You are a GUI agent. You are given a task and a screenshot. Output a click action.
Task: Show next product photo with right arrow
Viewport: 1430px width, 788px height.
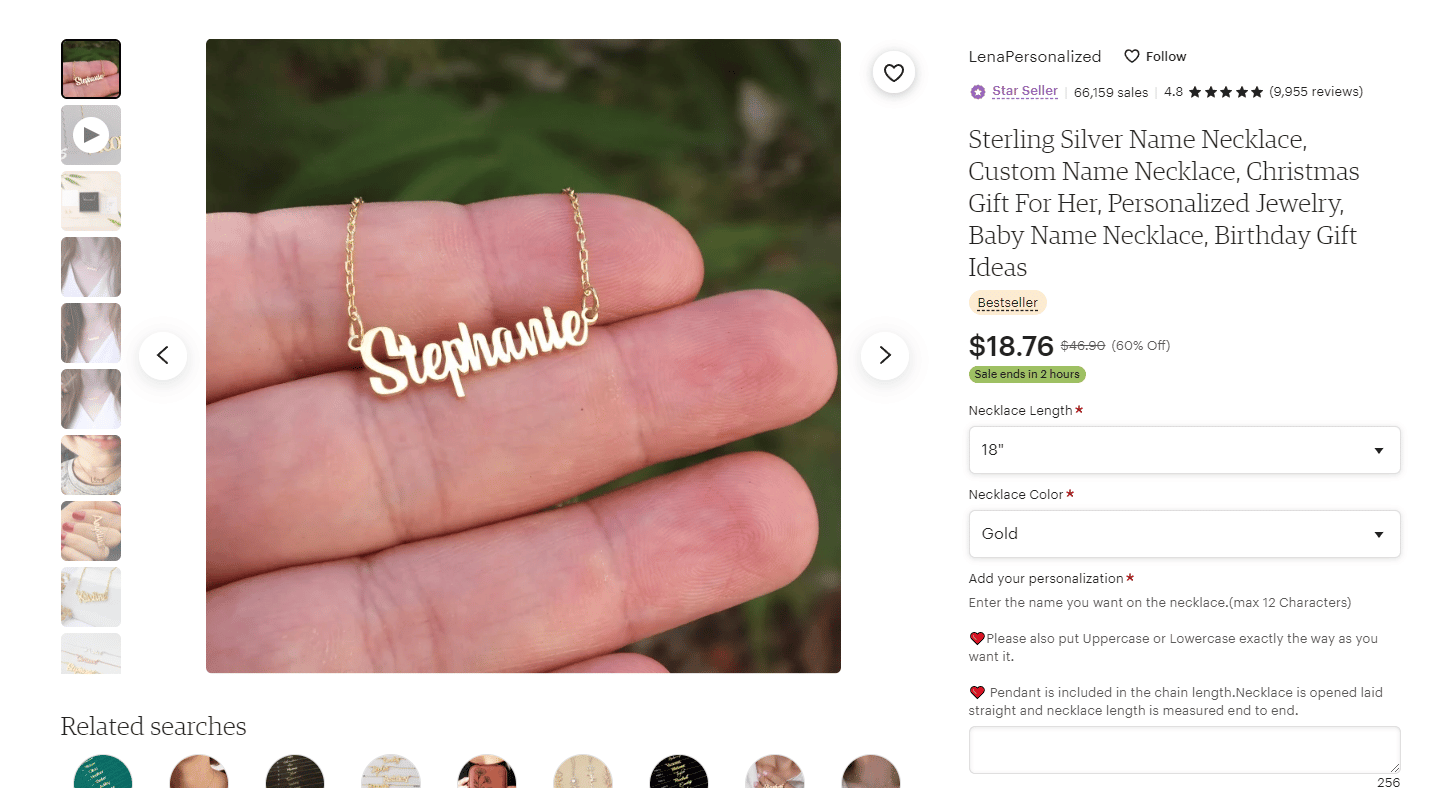point(885,355)
